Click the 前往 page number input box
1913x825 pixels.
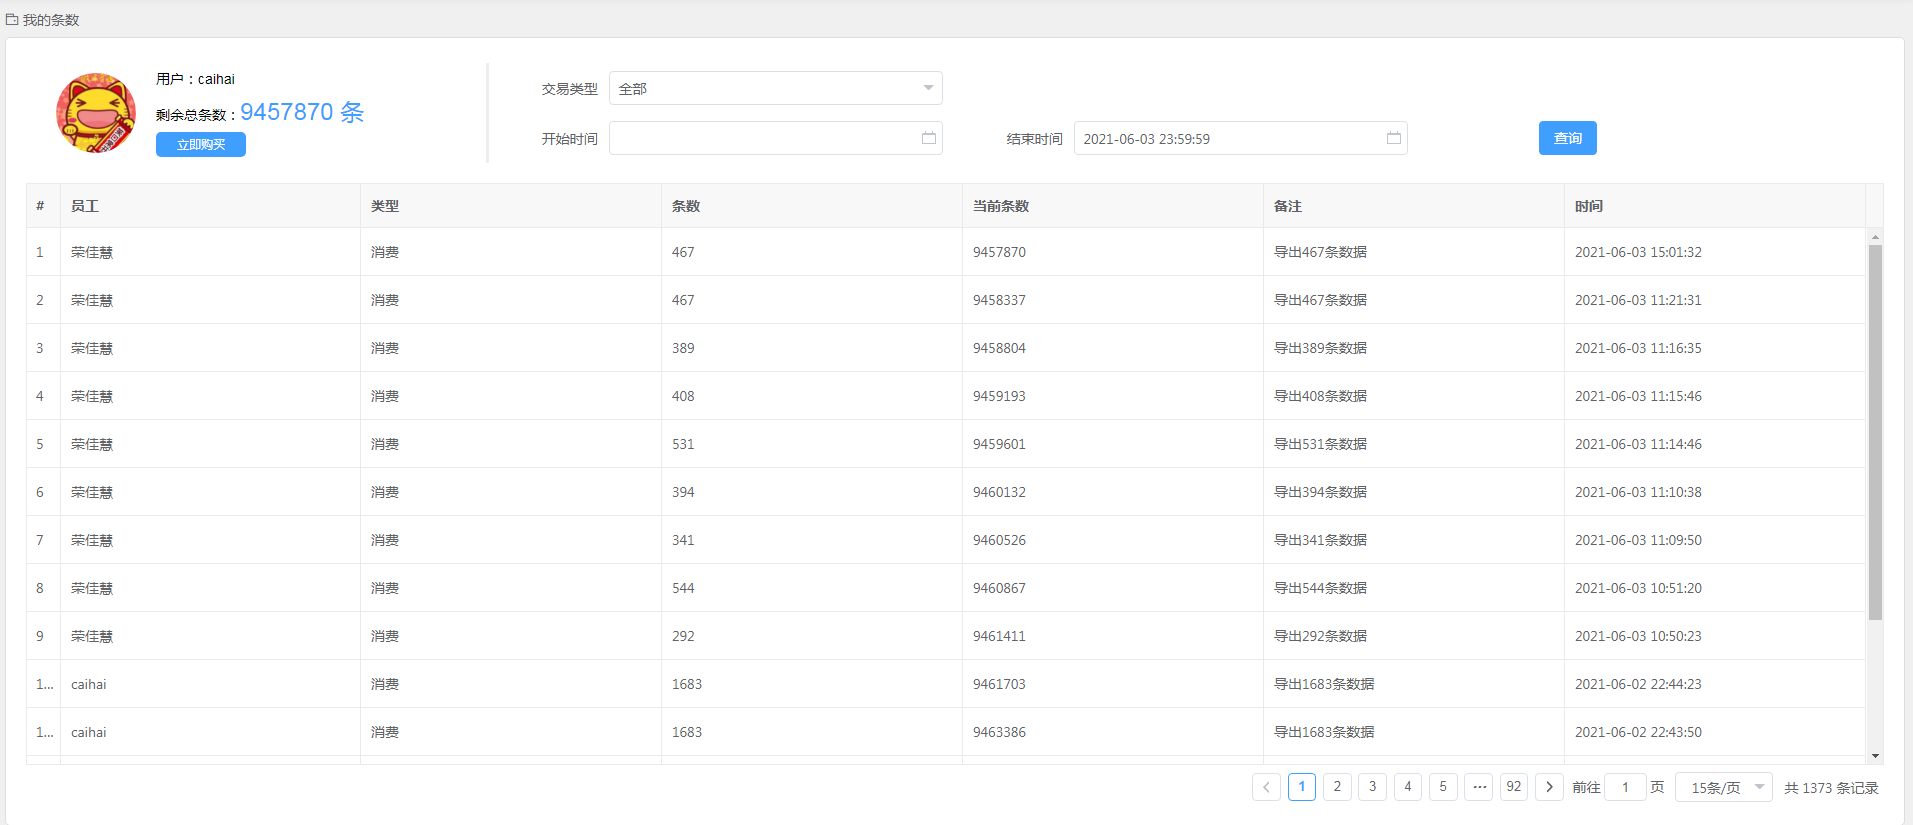(1625, 788)
